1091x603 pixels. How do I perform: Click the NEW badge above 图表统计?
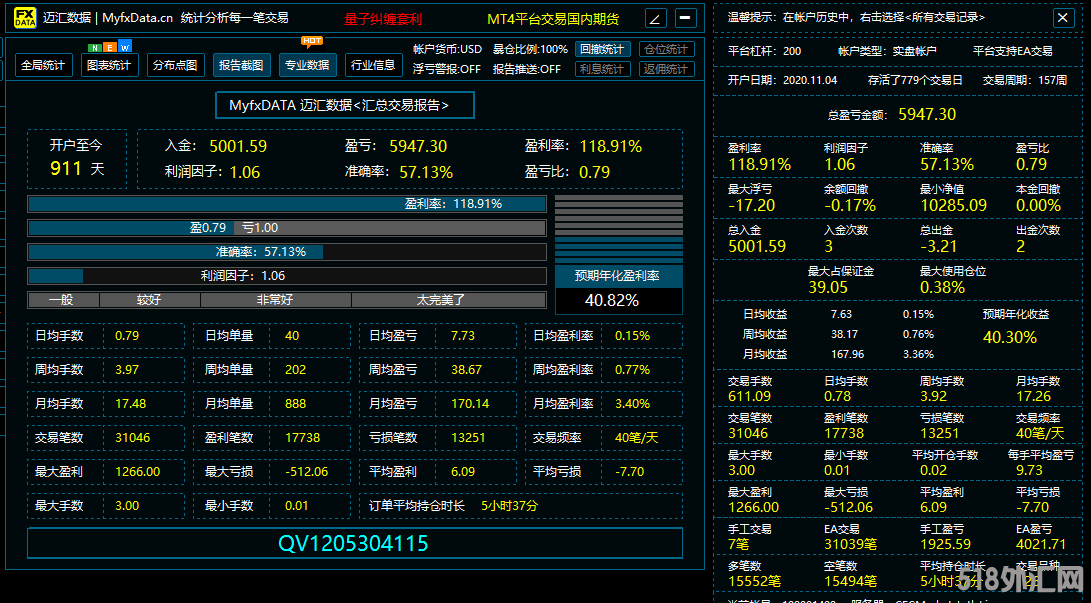point(109,47)
